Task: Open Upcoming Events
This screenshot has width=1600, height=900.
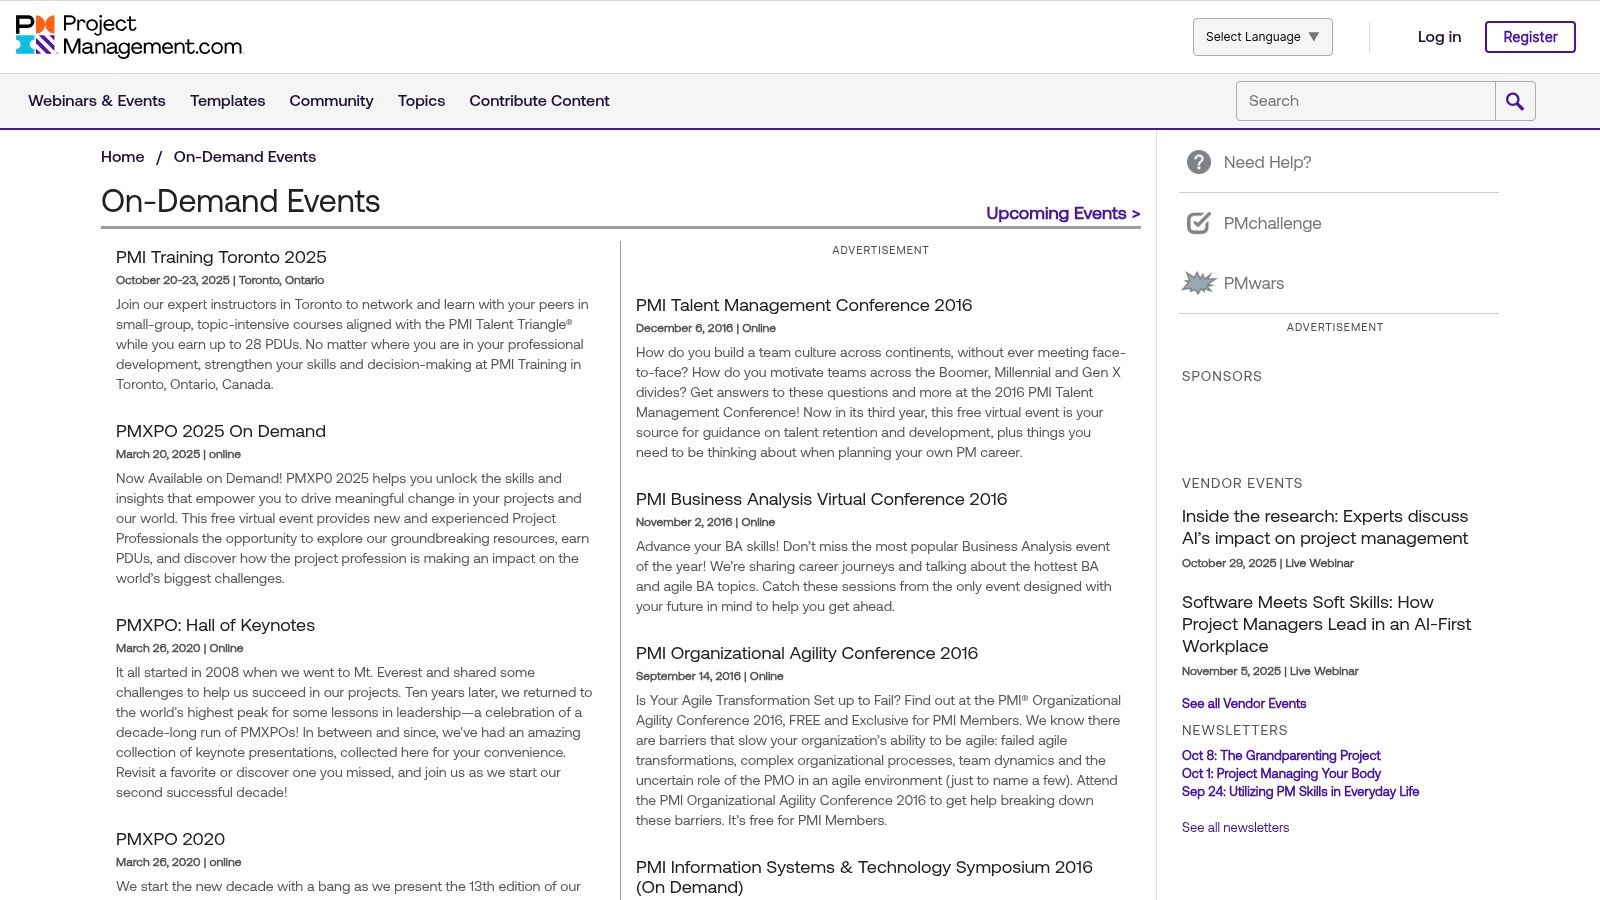Action: (1062, 213)
